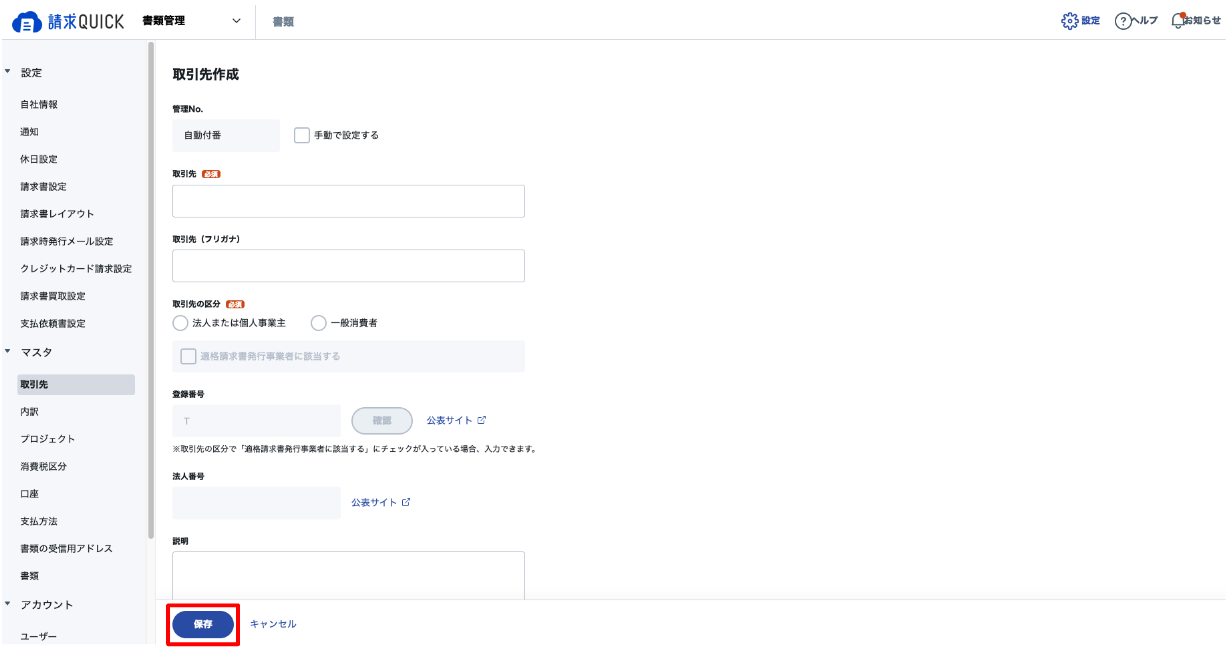
Task: Focus the 説明 text area
Action: [x=348, y=576]
